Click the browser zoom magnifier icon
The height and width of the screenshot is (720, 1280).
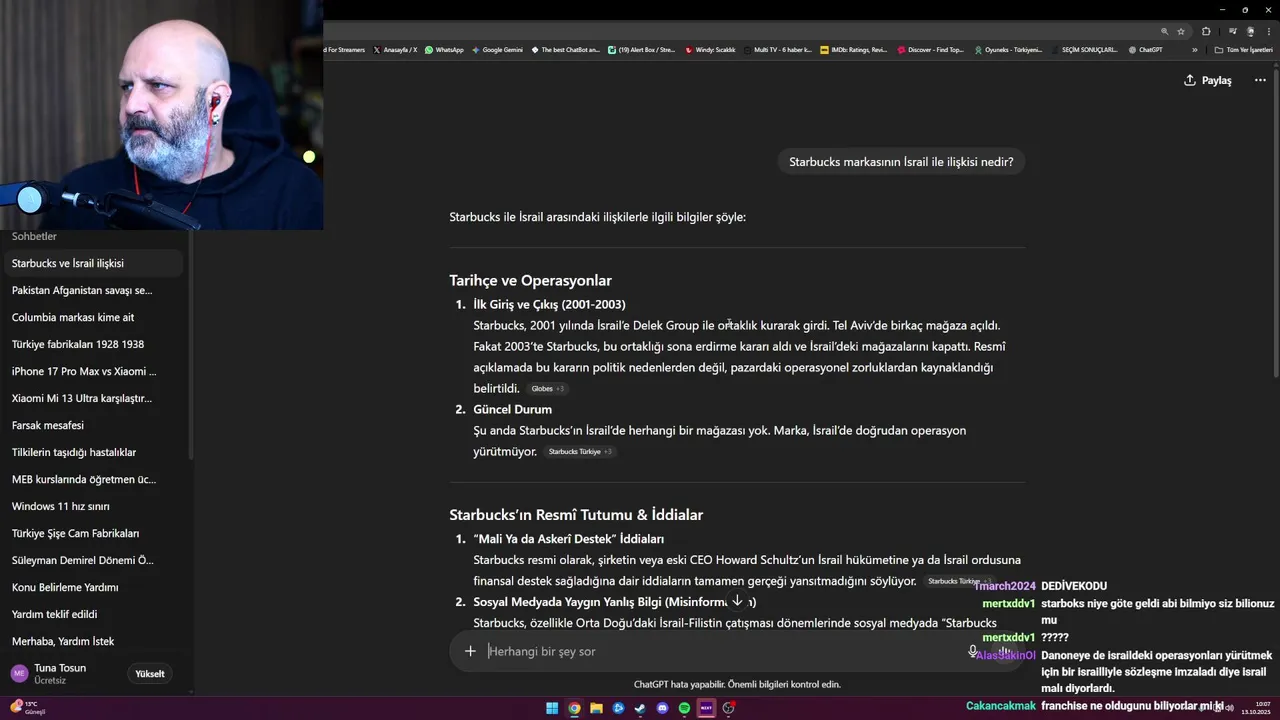point(1164,31)
